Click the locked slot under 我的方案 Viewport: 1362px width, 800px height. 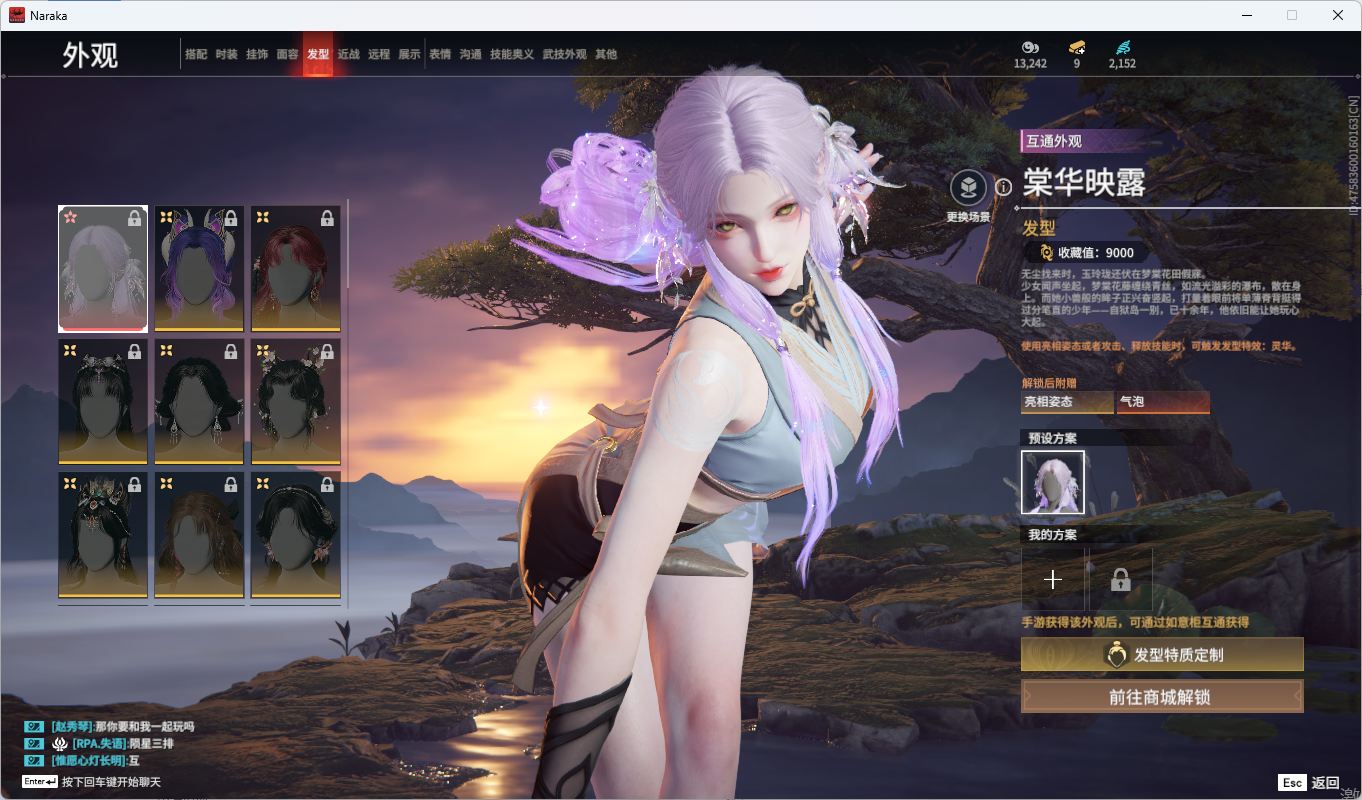click(1120, 579)
